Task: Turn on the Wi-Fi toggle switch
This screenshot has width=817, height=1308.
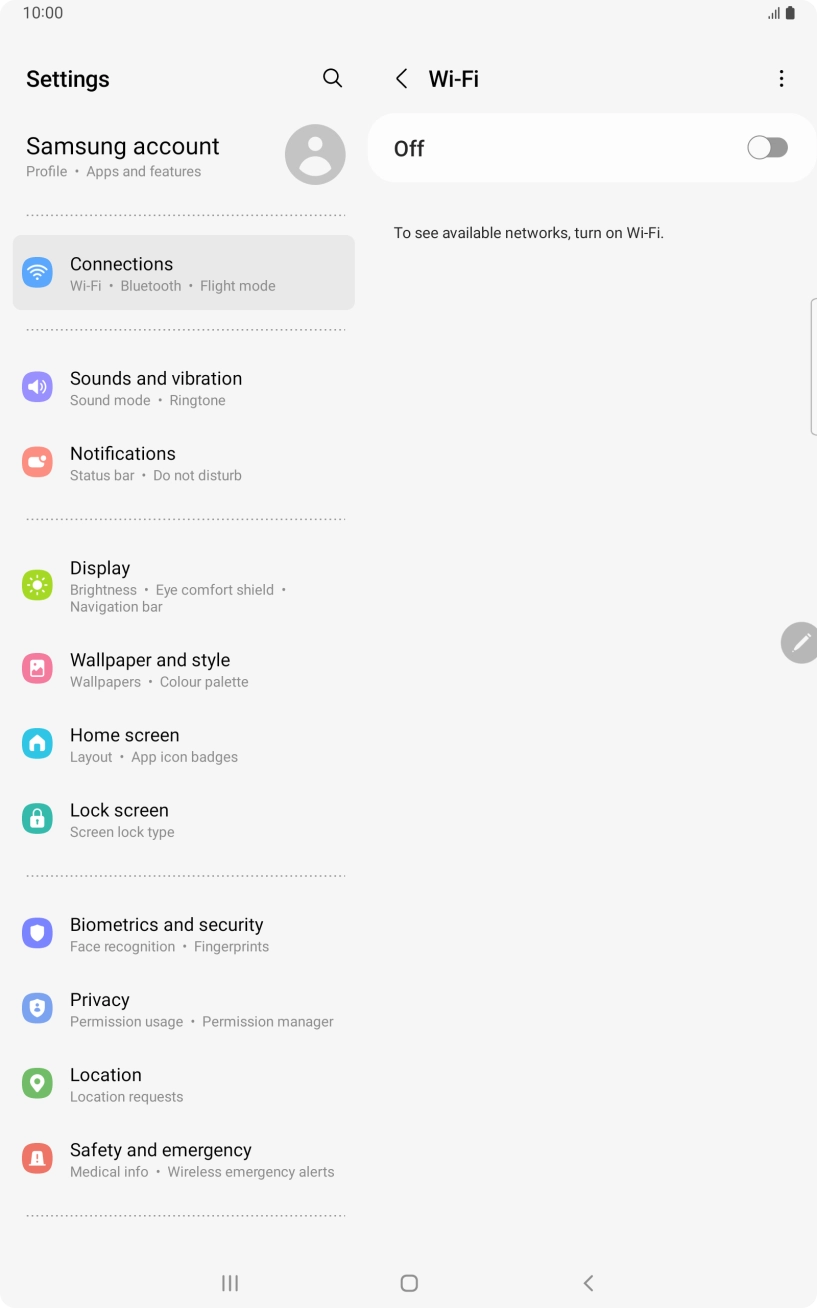Action: tap(767, 148)
